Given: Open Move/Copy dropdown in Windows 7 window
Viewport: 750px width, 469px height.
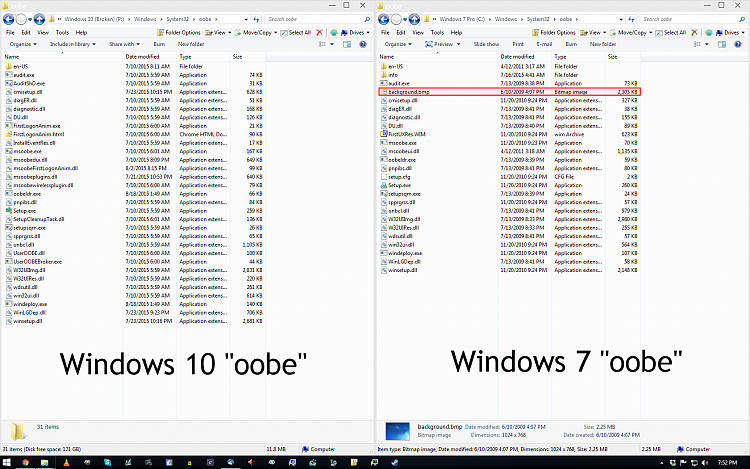Looking at the screenshot, I should [x=631, y=33].
